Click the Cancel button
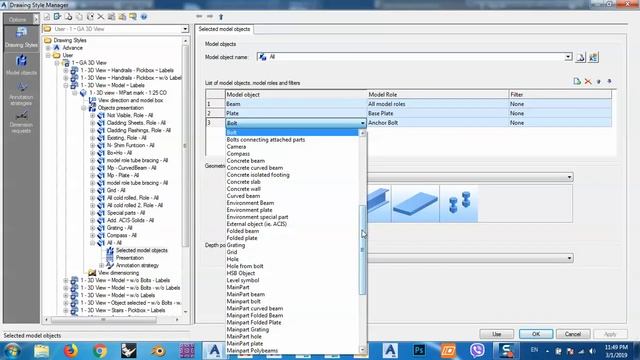The image size is (640, 360). [x=573, y=334]
